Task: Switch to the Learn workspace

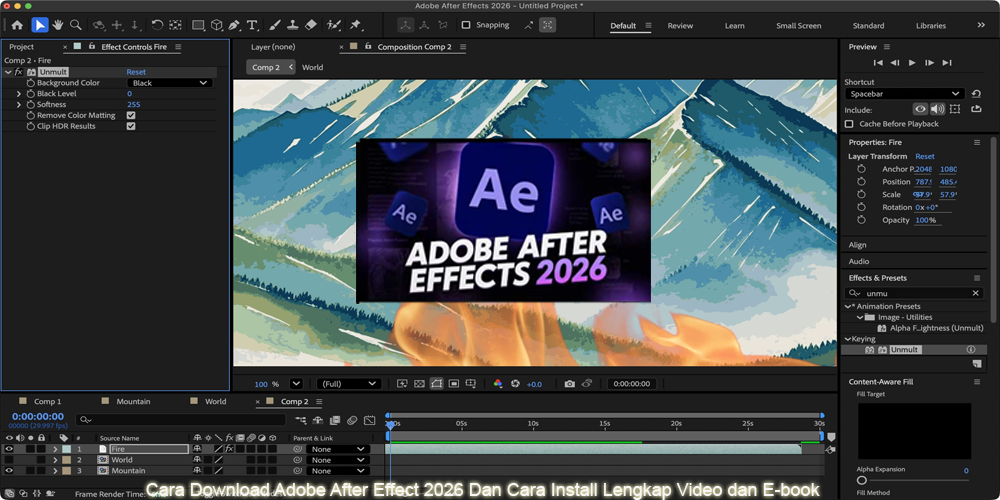Action: point(735,26)
